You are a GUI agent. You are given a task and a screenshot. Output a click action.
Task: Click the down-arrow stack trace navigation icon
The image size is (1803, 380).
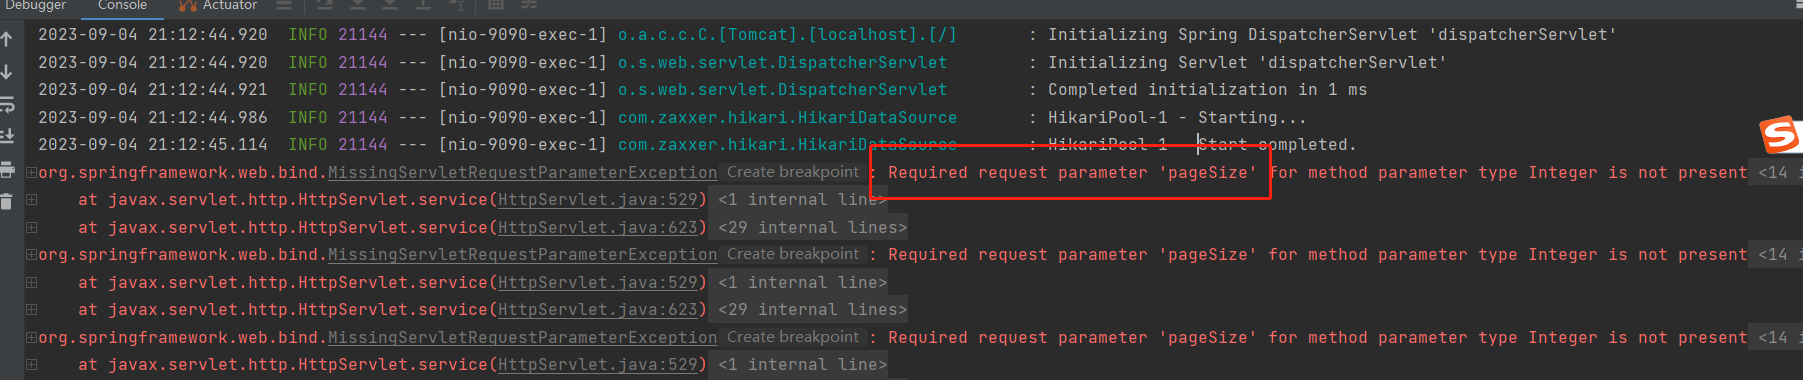click(7, 72)
